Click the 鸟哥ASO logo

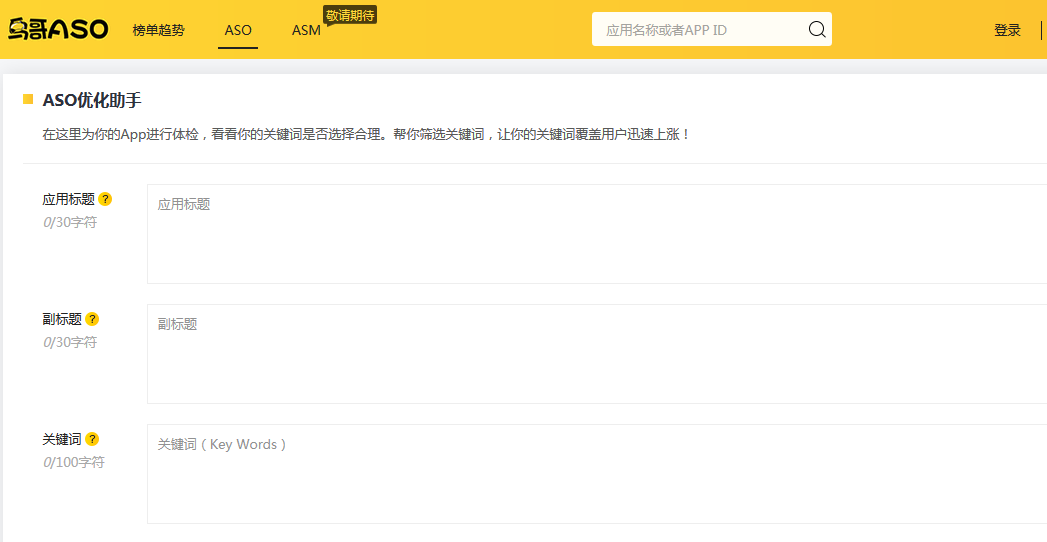tap(58, 30)
